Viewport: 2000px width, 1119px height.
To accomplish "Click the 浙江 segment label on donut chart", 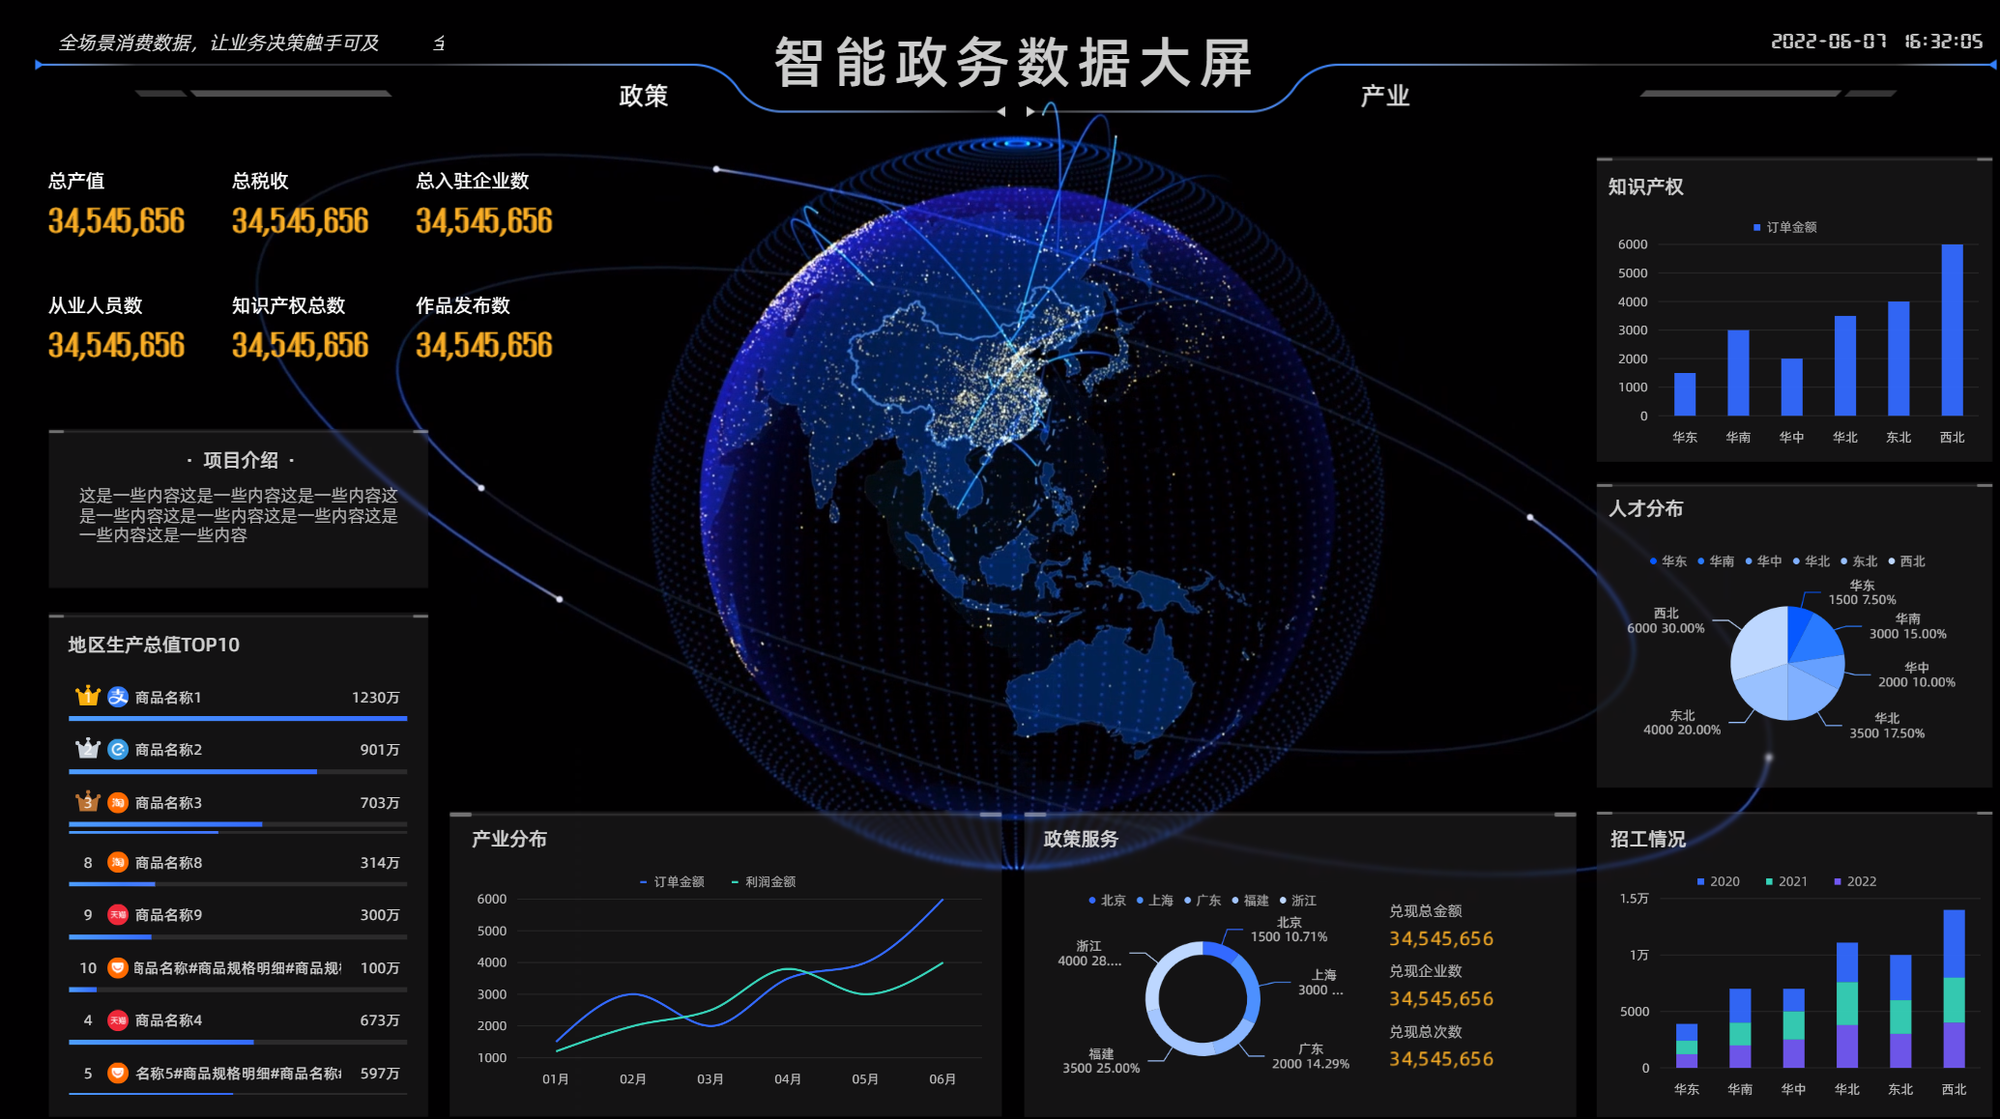I will tap(1089, 953).
